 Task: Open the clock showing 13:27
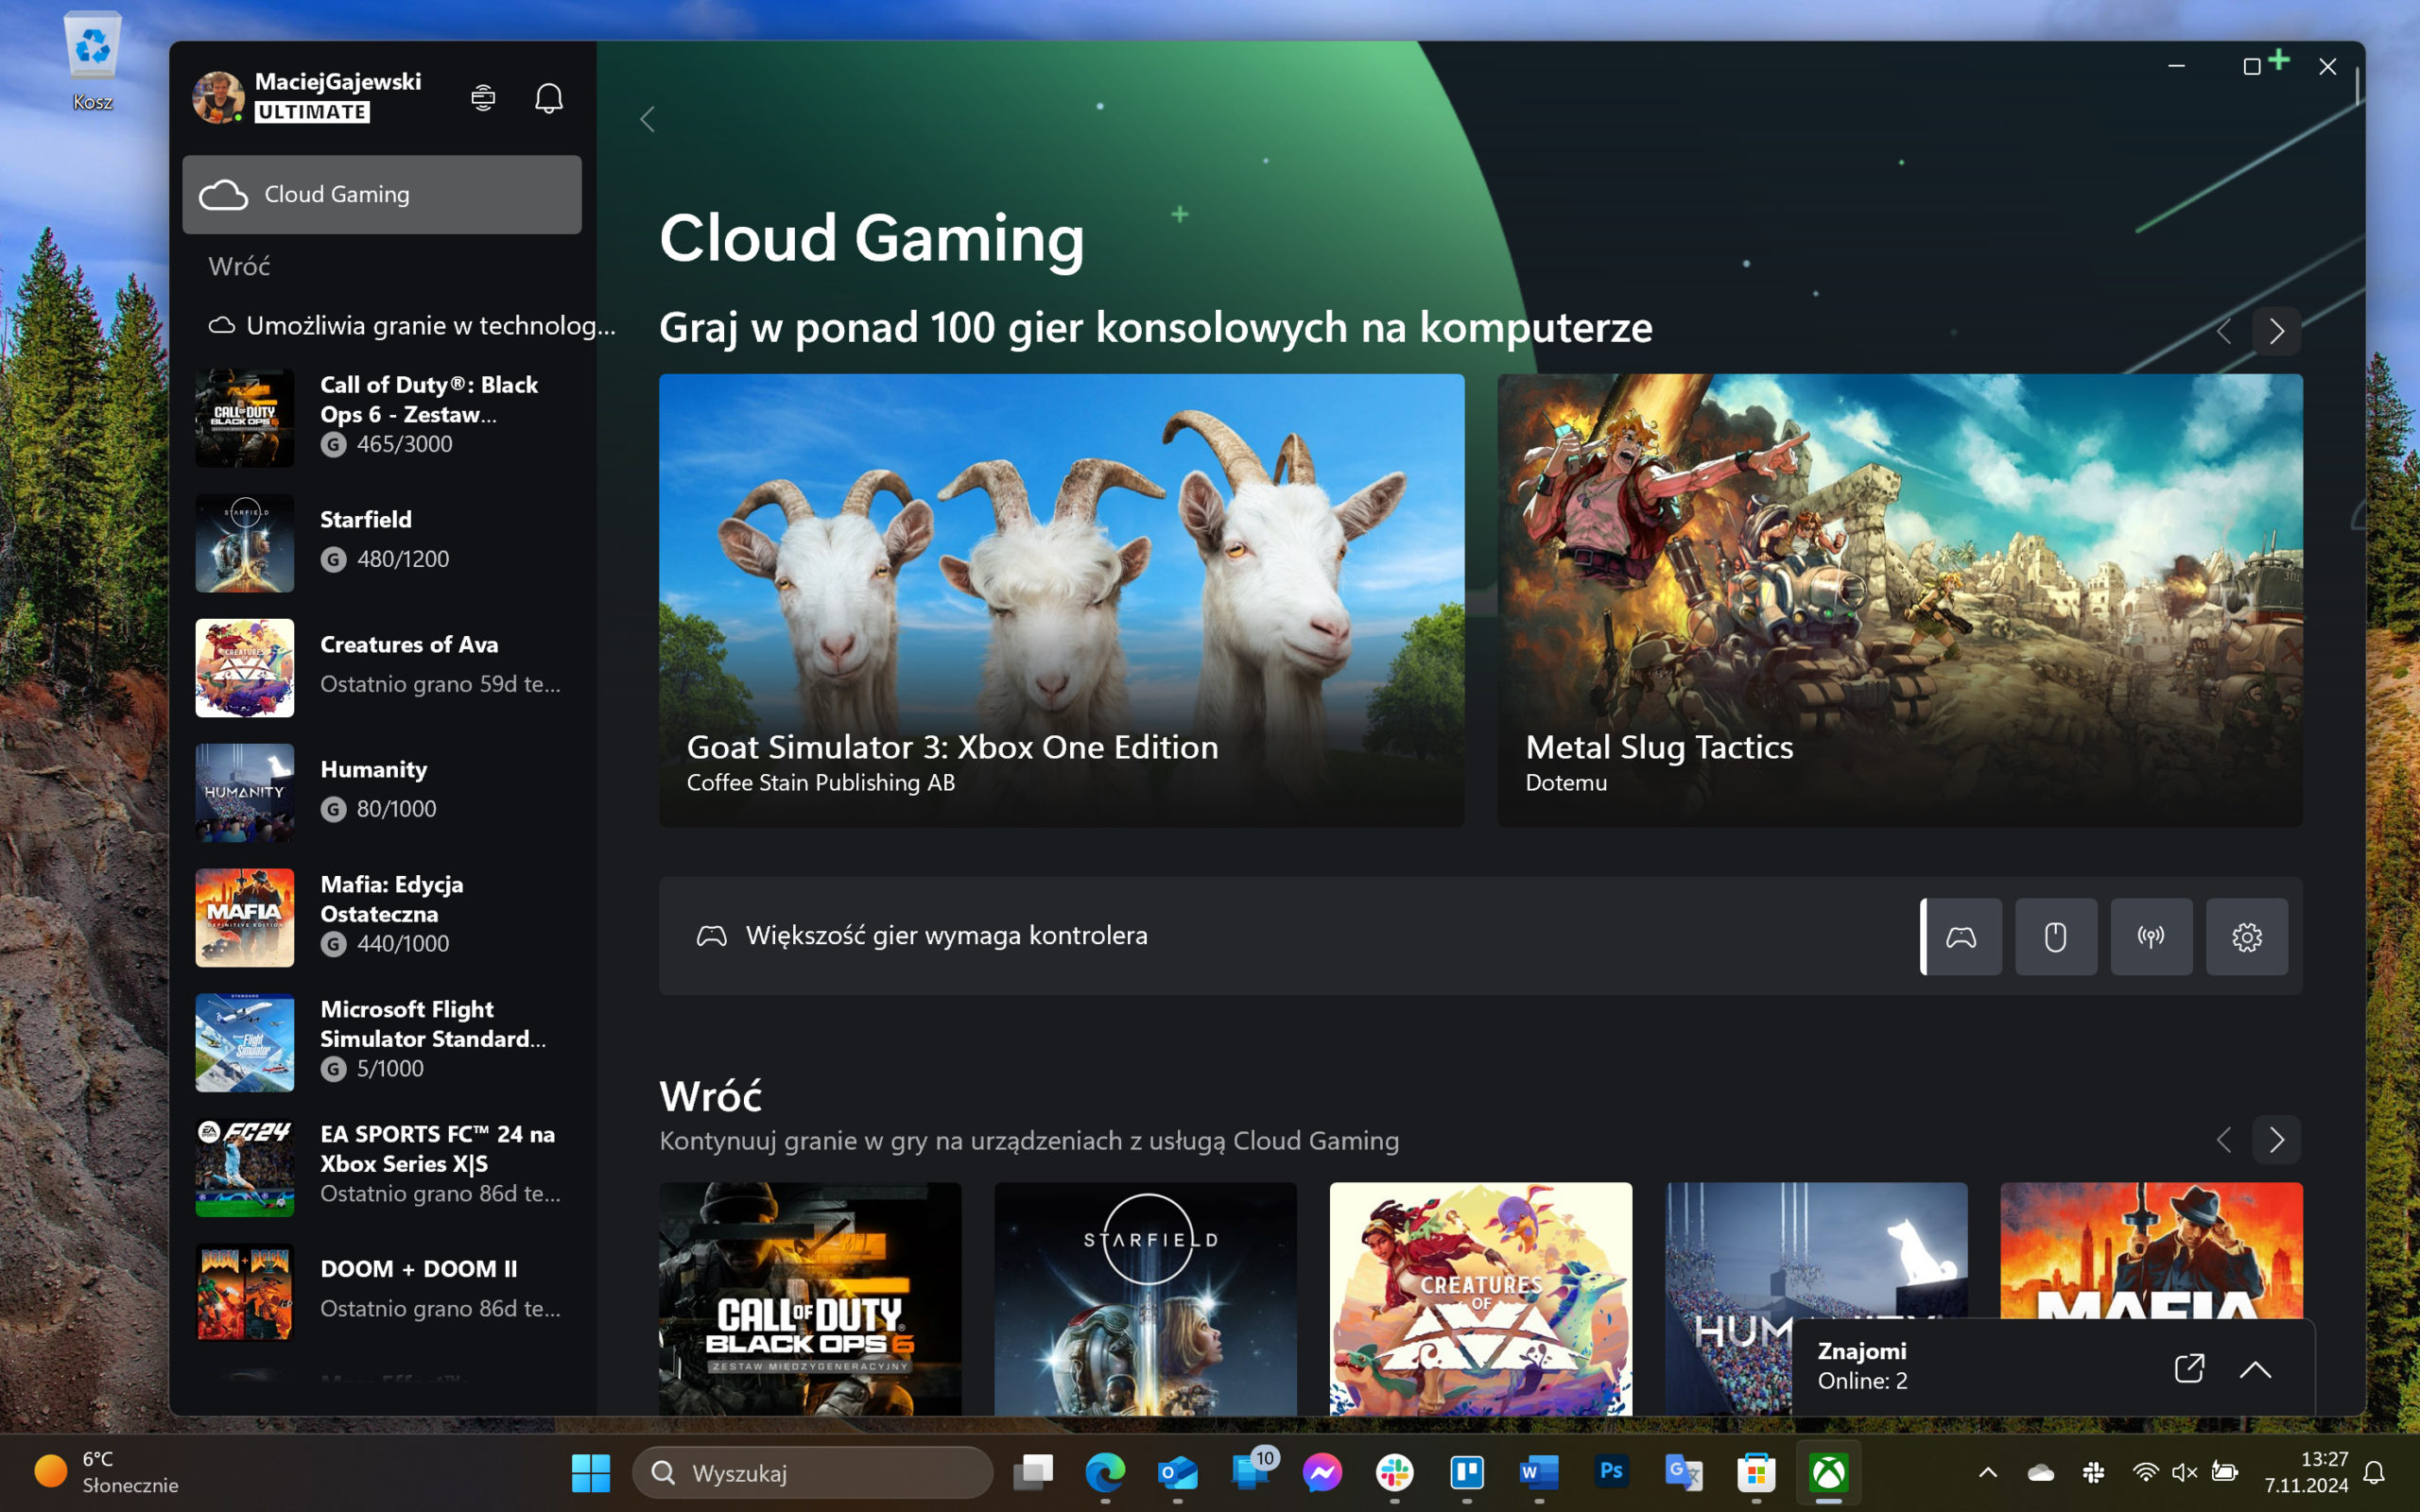[x=2306, y=1472]
